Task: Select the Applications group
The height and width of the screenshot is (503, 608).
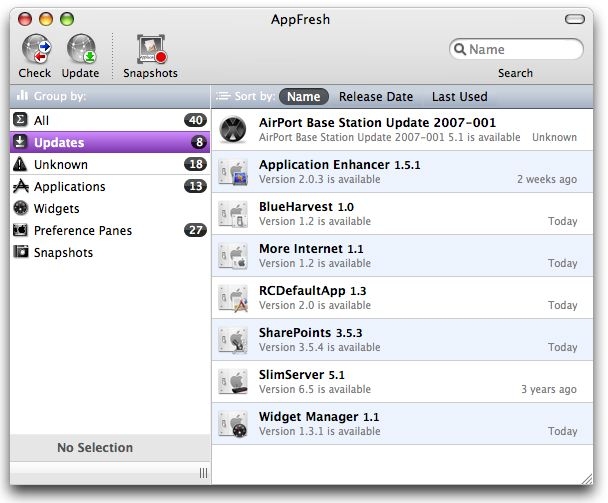Action: click(110, 186)
